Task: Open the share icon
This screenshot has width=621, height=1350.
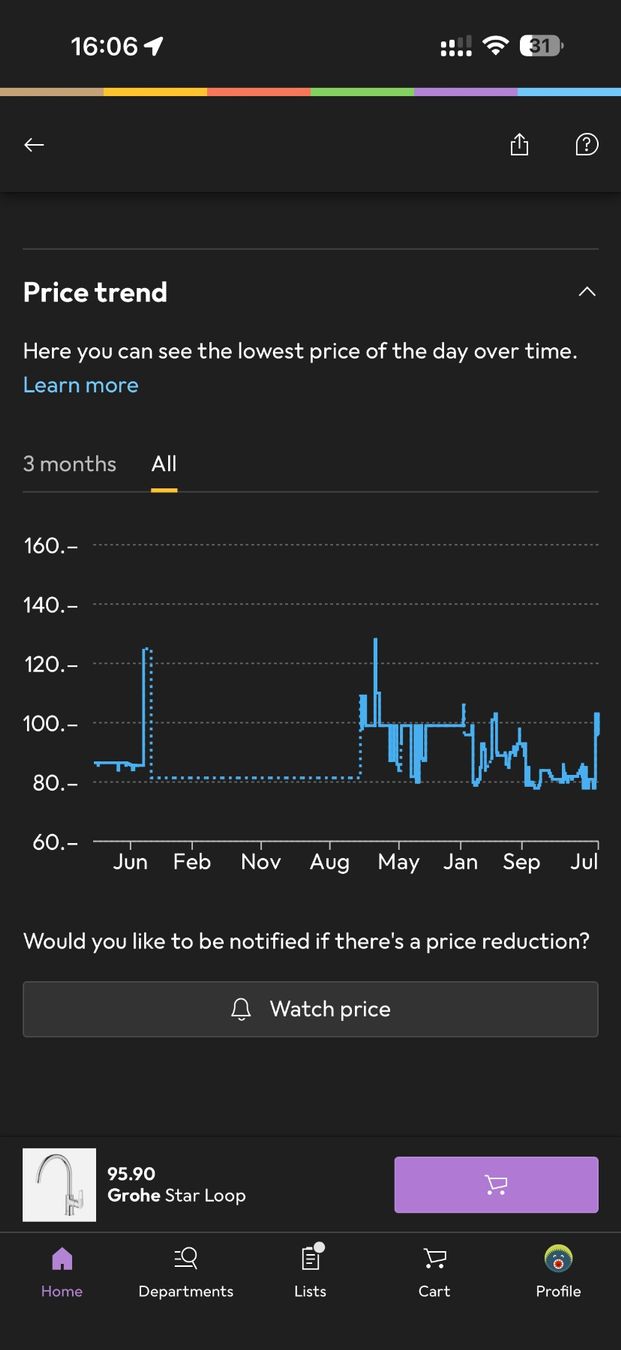Action: click(519, 145)
